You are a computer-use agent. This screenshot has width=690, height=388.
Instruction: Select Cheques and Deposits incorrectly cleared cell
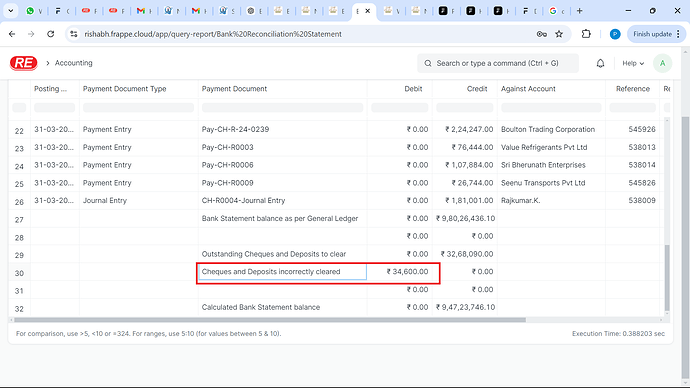pos(282,272)
